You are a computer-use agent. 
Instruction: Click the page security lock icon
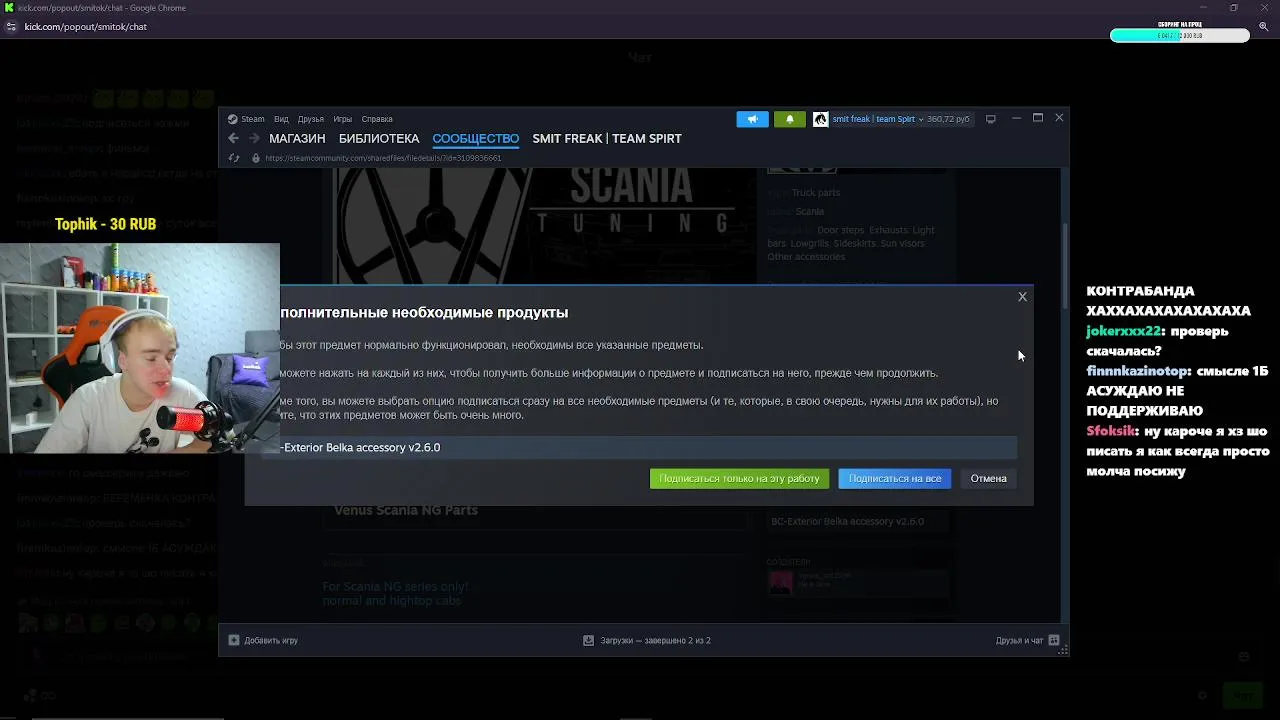click(255, 158)
